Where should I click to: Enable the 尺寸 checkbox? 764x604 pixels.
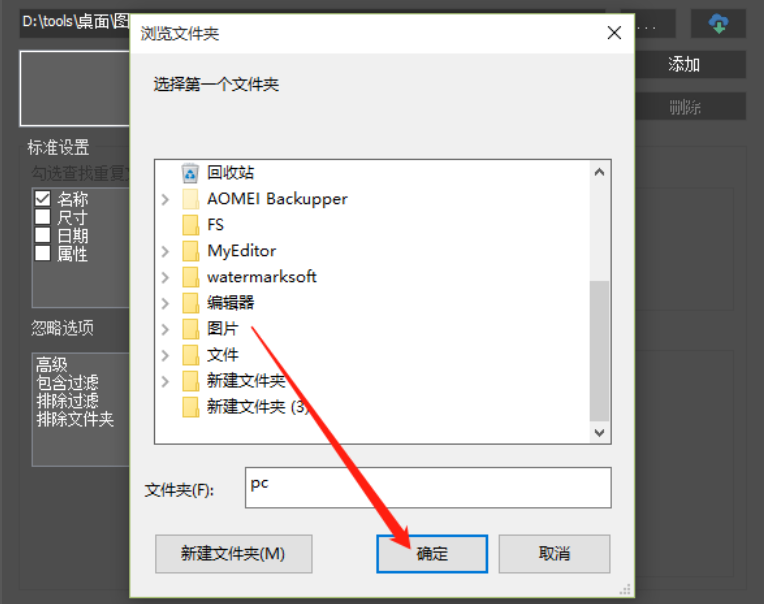[42, 216]
